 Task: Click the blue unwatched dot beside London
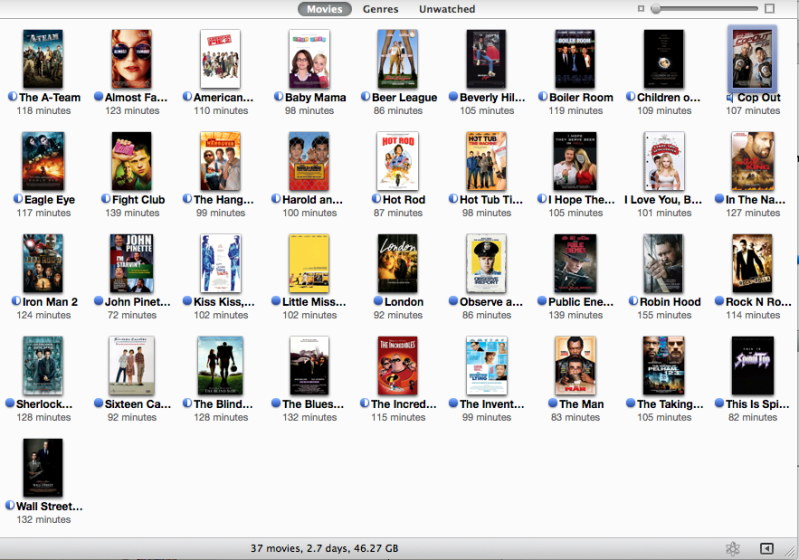(x=378, y=301)
